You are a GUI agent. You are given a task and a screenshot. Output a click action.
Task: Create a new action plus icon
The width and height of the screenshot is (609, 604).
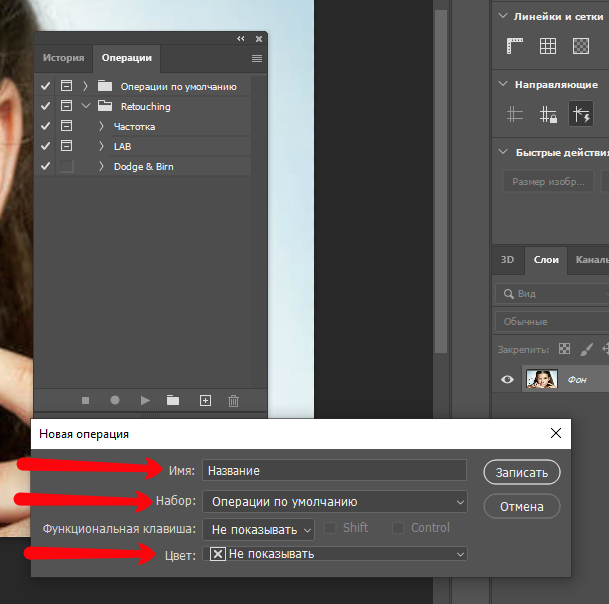[205, 400]
